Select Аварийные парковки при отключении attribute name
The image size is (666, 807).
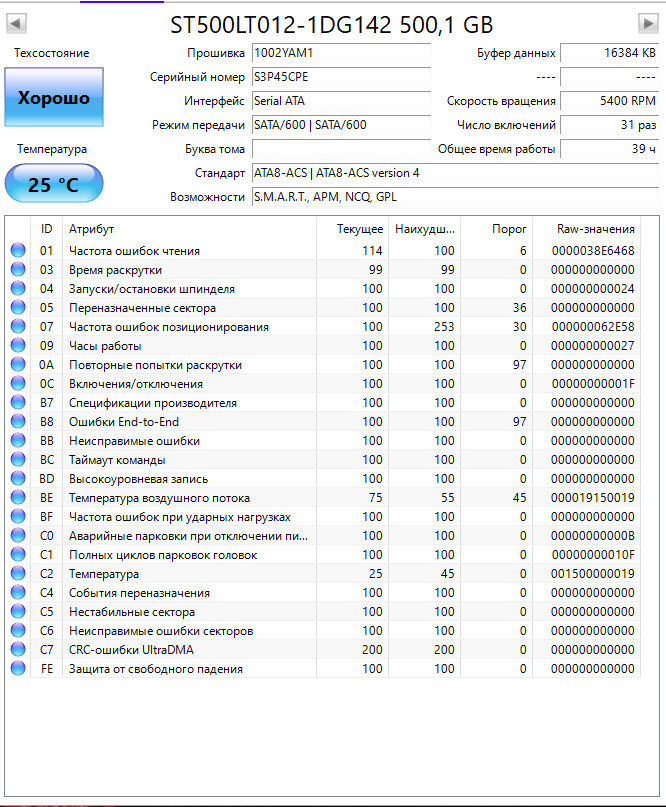click(188, 536)
